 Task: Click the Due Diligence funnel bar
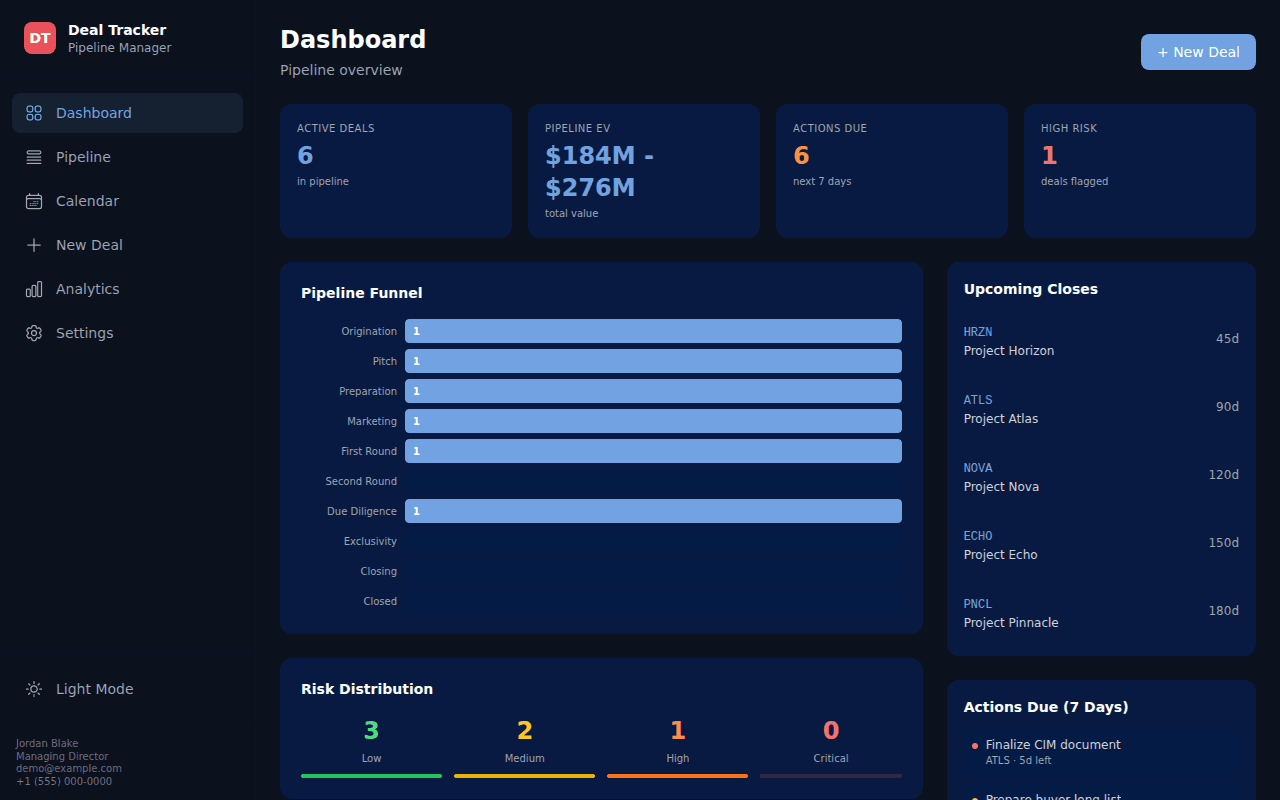point(653,511)
